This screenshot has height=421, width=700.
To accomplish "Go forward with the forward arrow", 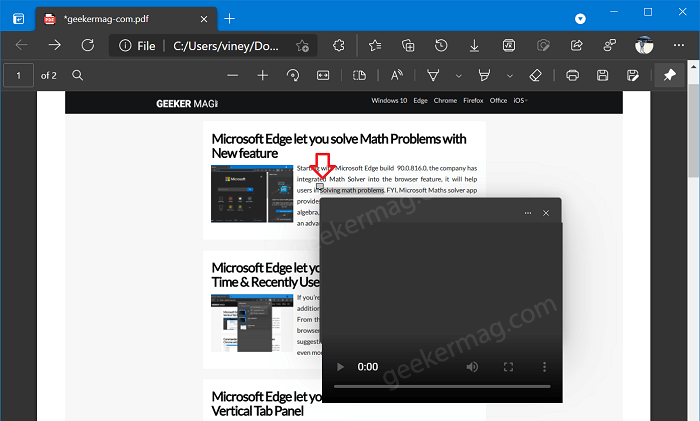I will [x=54, y=45].
